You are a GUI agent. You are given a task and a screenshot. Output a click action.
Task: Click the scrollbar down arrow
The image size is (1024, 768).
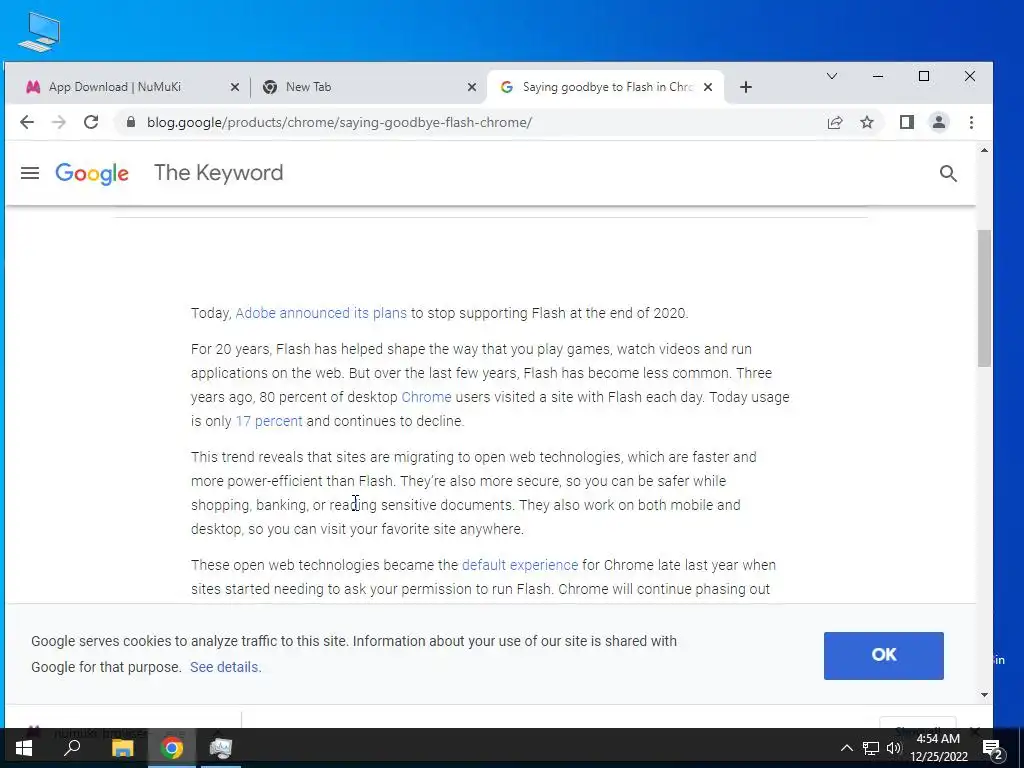pyautogui.click(x=984, y=695)
